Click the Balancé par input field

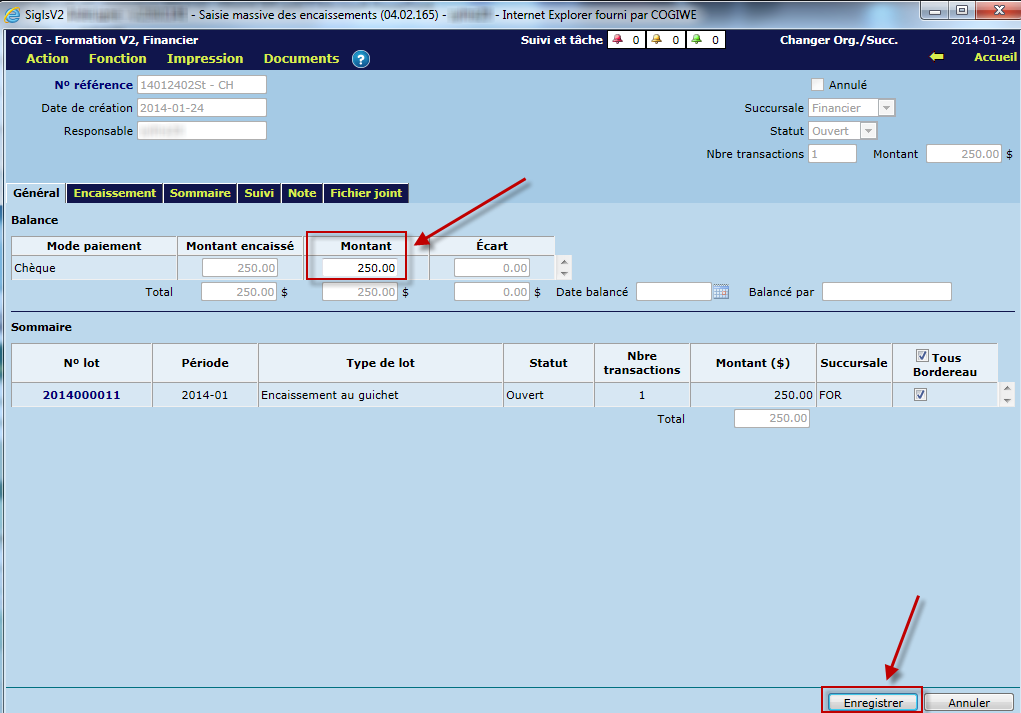[x=886, y=292]
